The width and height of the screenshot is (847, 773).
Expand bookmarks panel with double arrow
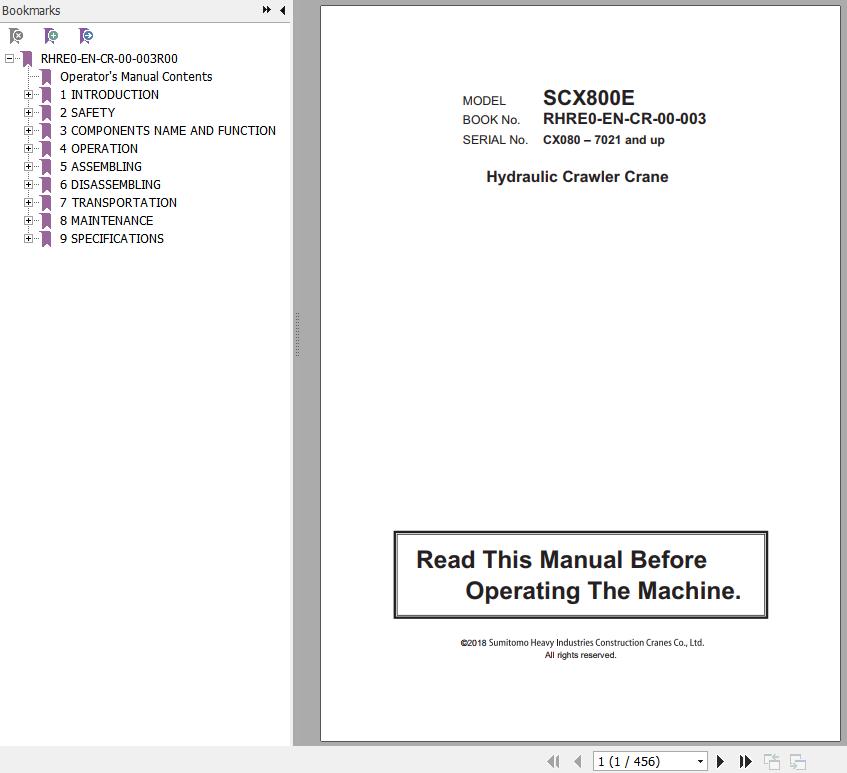266,10
